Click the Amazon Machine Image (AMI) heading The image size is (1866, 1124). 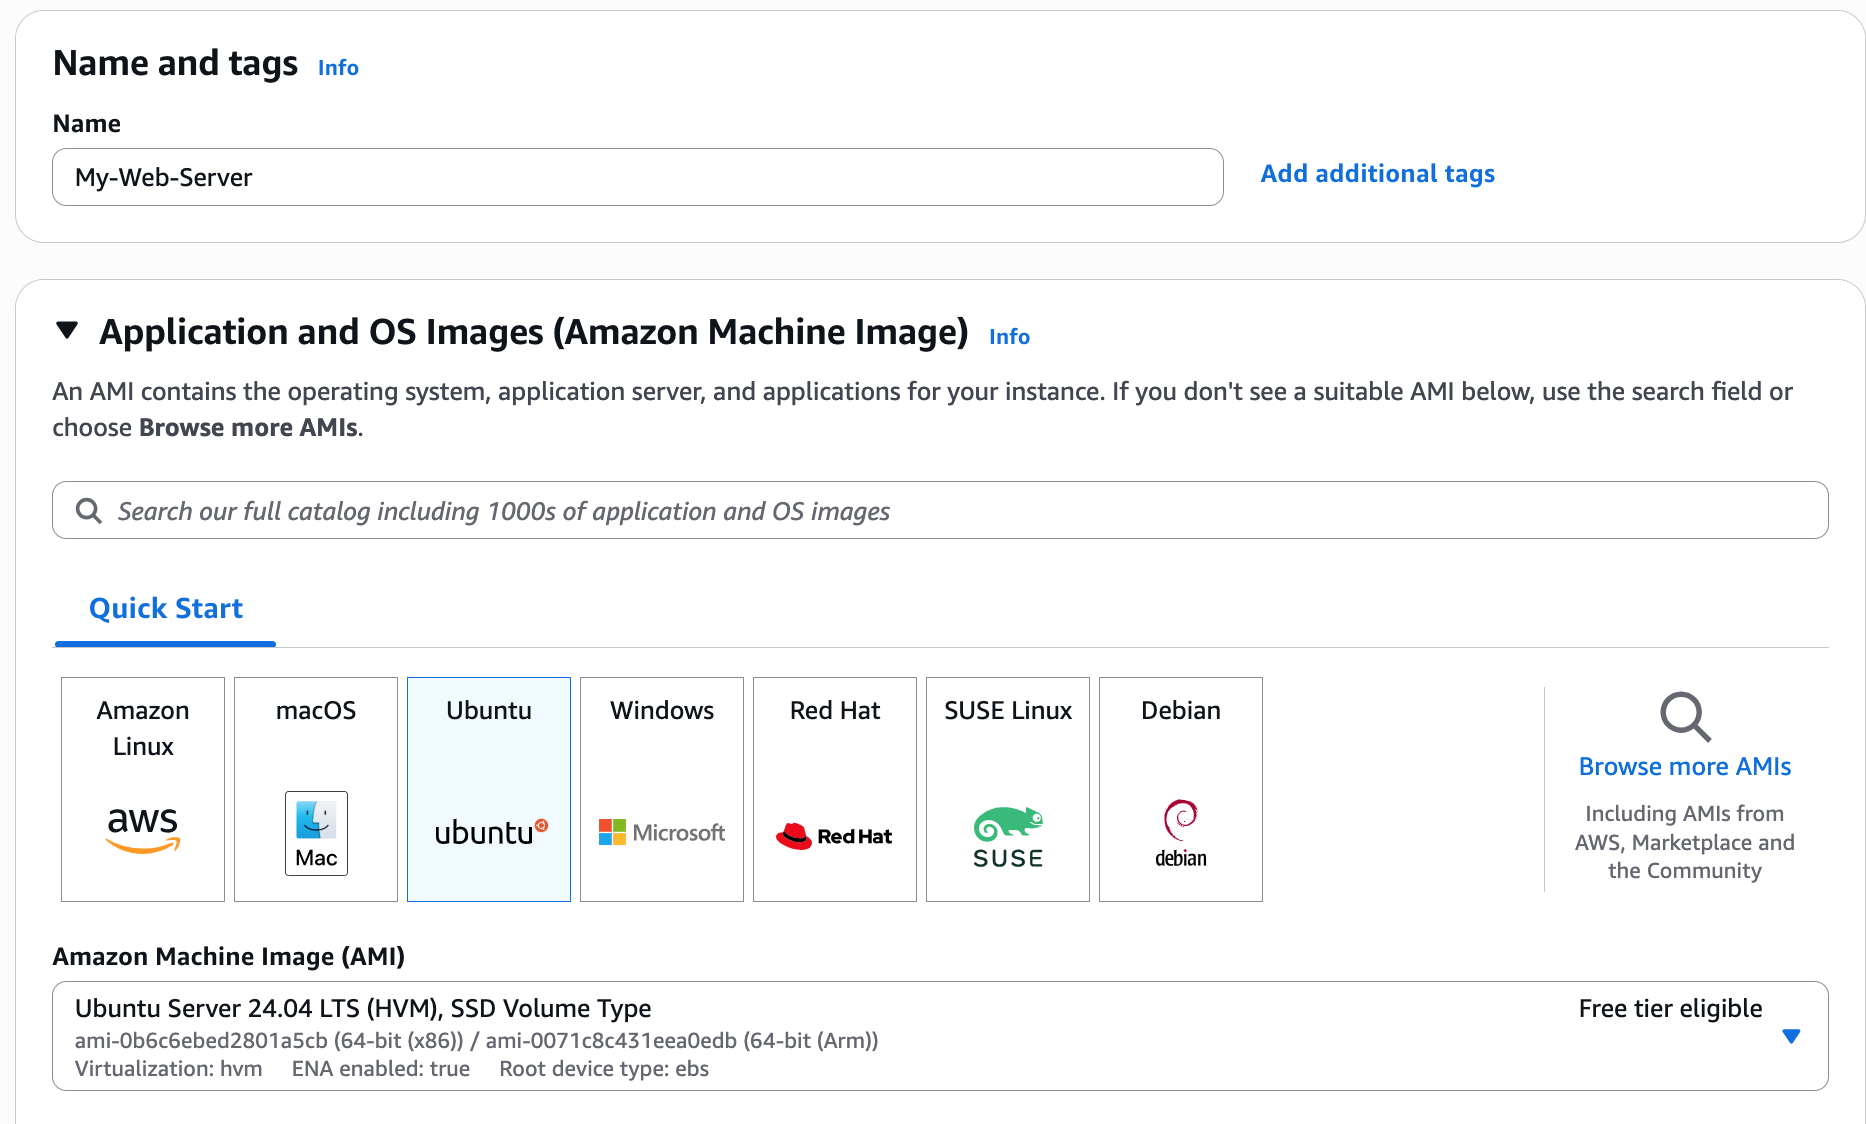[x=229, y=956]
